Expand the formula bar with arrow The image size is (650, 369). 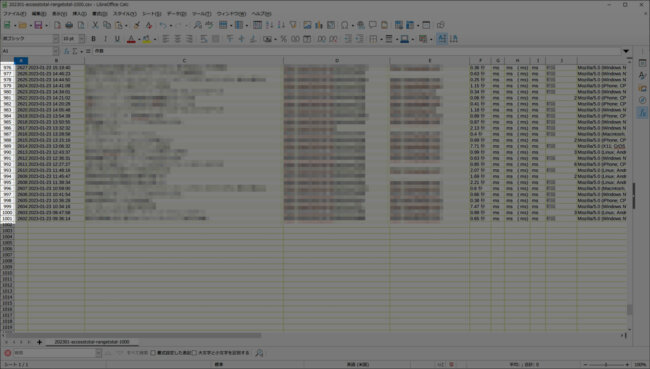pos(626,51)
